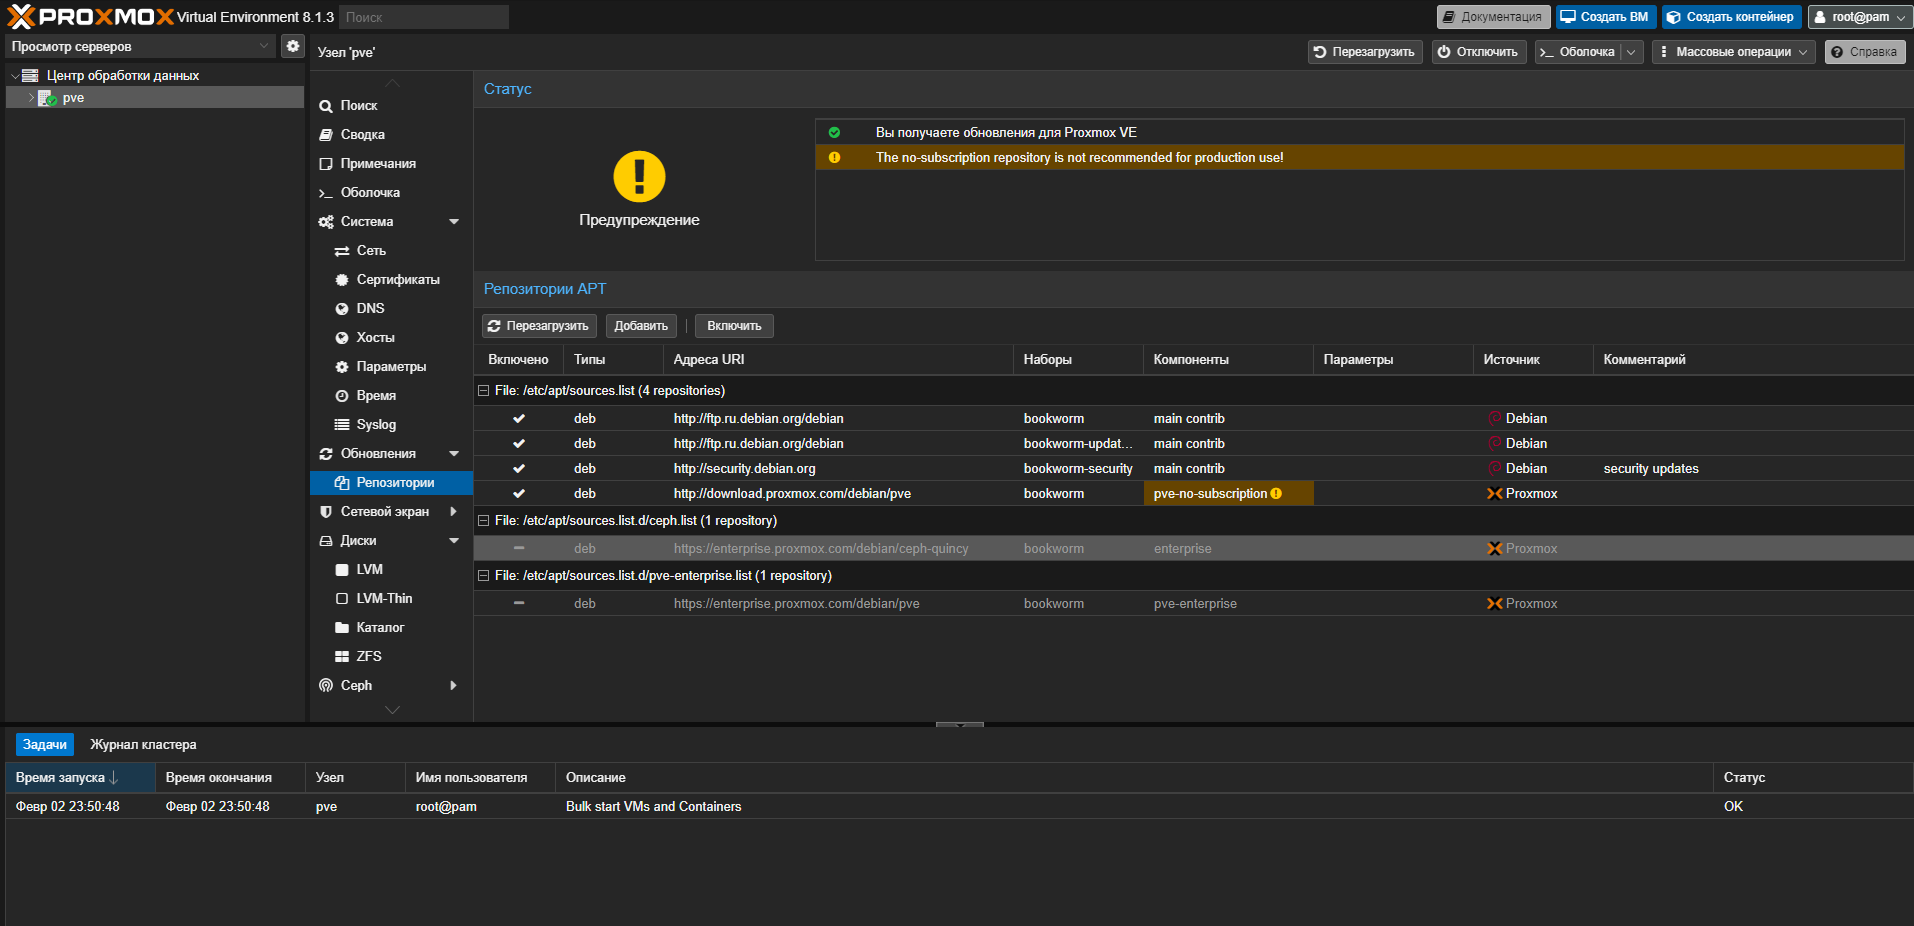The height and width of the screenshot is (926, 1914).
Task: Click the Ceph spiral icon
Action: click(x=326, y=685)
